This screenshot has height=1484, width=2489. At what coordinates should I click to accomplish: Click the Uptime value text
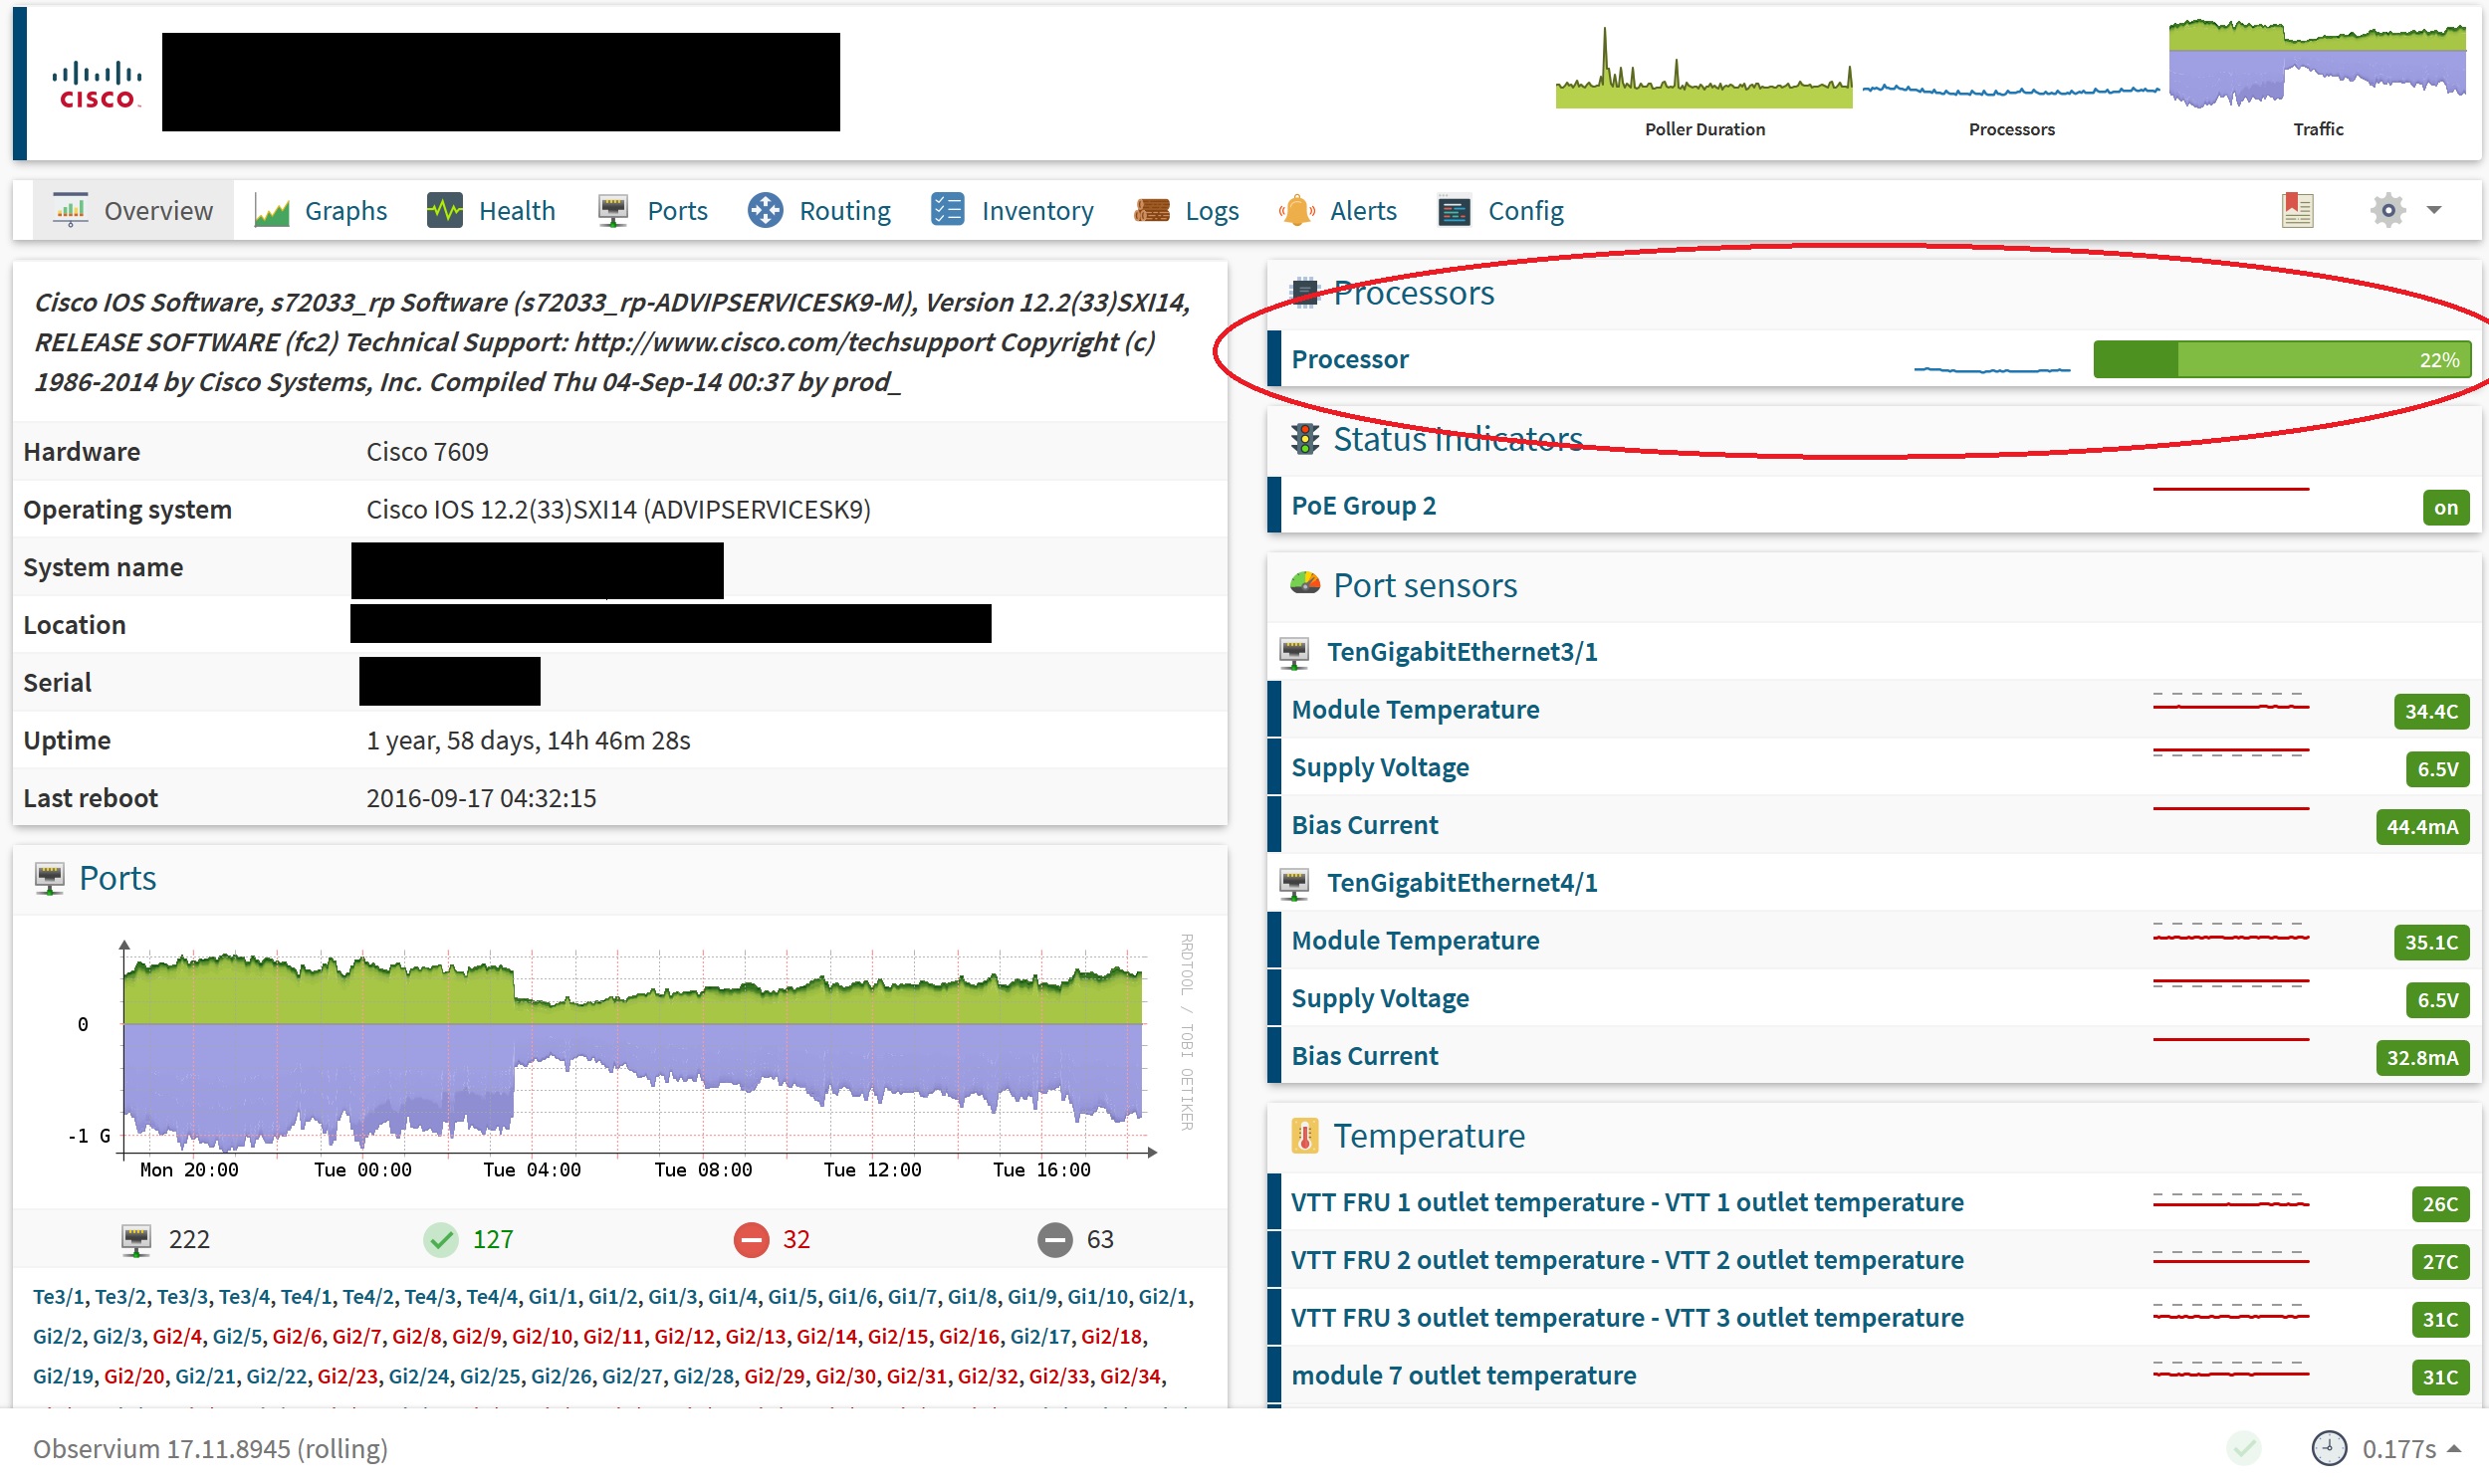528,740
